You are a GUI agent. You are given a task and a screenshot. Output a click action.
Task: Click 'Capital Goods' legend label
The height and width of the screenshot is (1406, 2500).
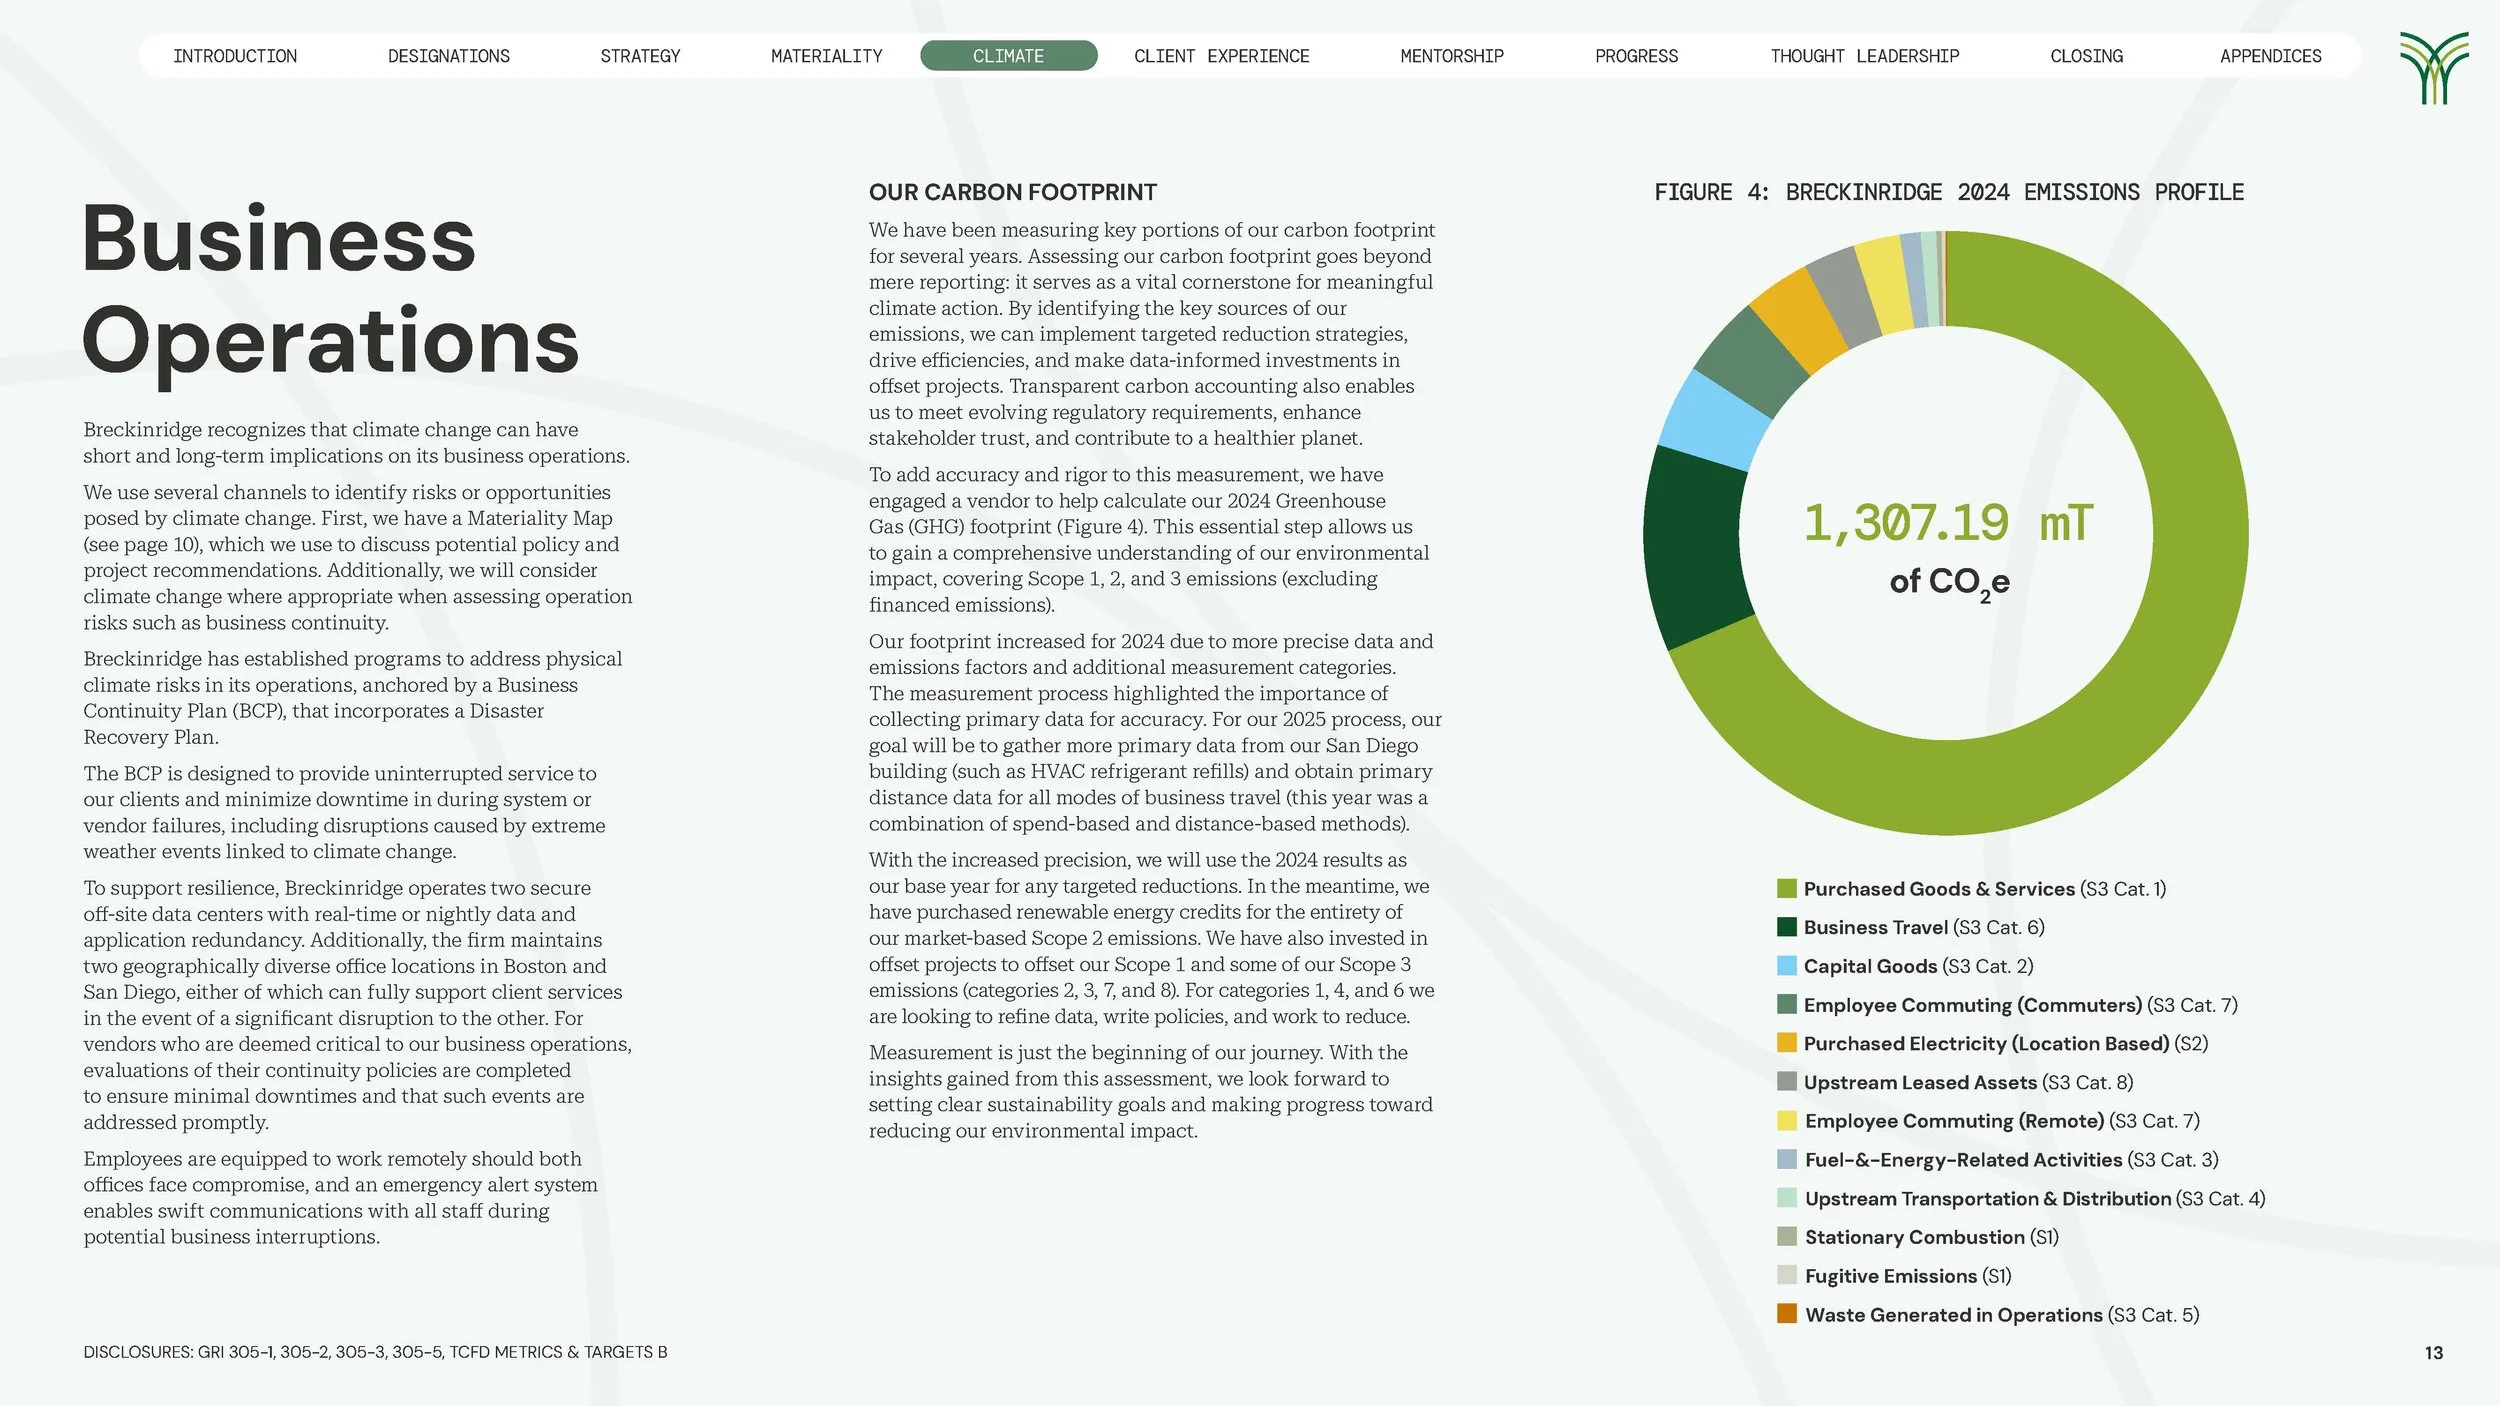click(x=1870, y=966)
